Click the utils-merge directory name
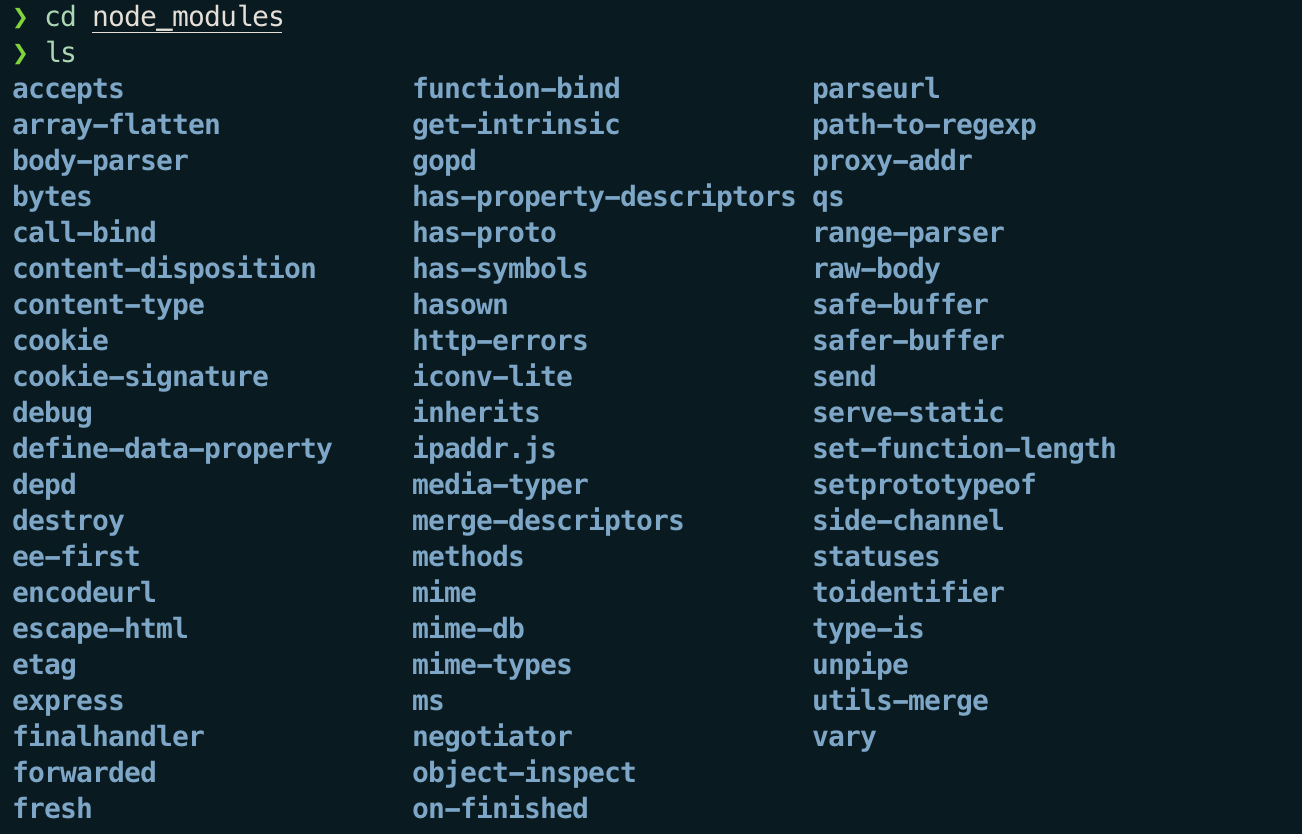The height and width of the screenshot is (834, 1302). tap(900, 701)
